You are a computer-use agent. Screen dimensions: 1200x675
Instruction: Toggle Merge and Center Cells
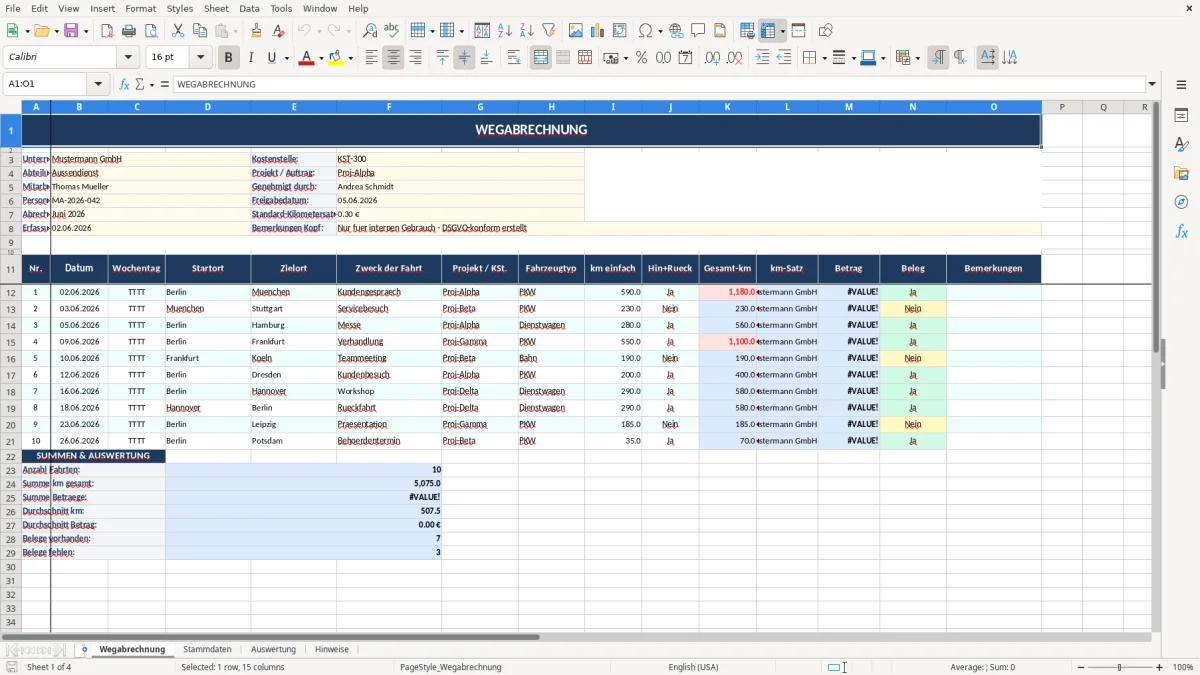[541, 58]
